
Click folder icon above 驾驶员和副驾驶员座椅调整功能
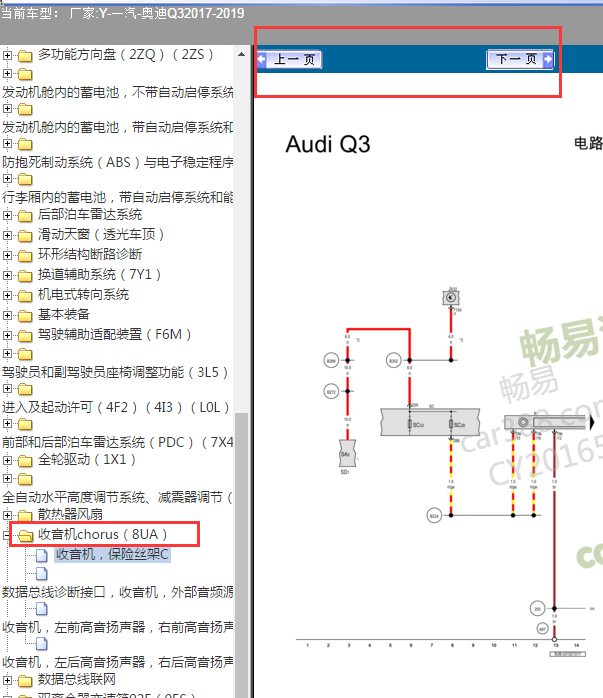(x=25, y=354)
